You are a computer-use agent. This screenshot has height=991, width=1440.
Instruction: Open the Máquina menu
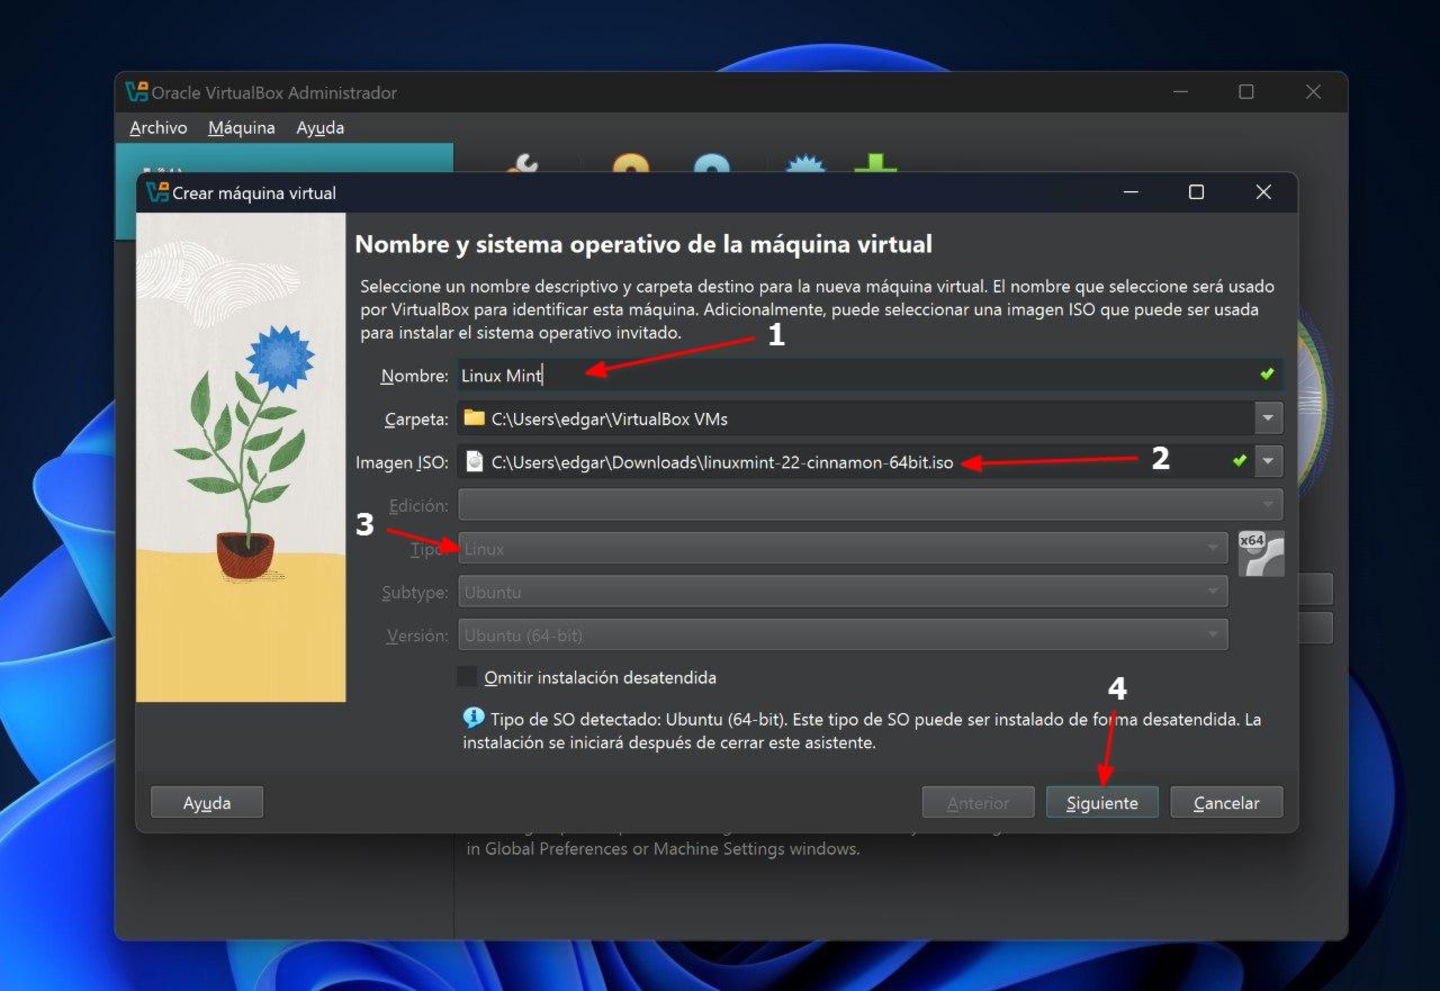coord(241,127)
